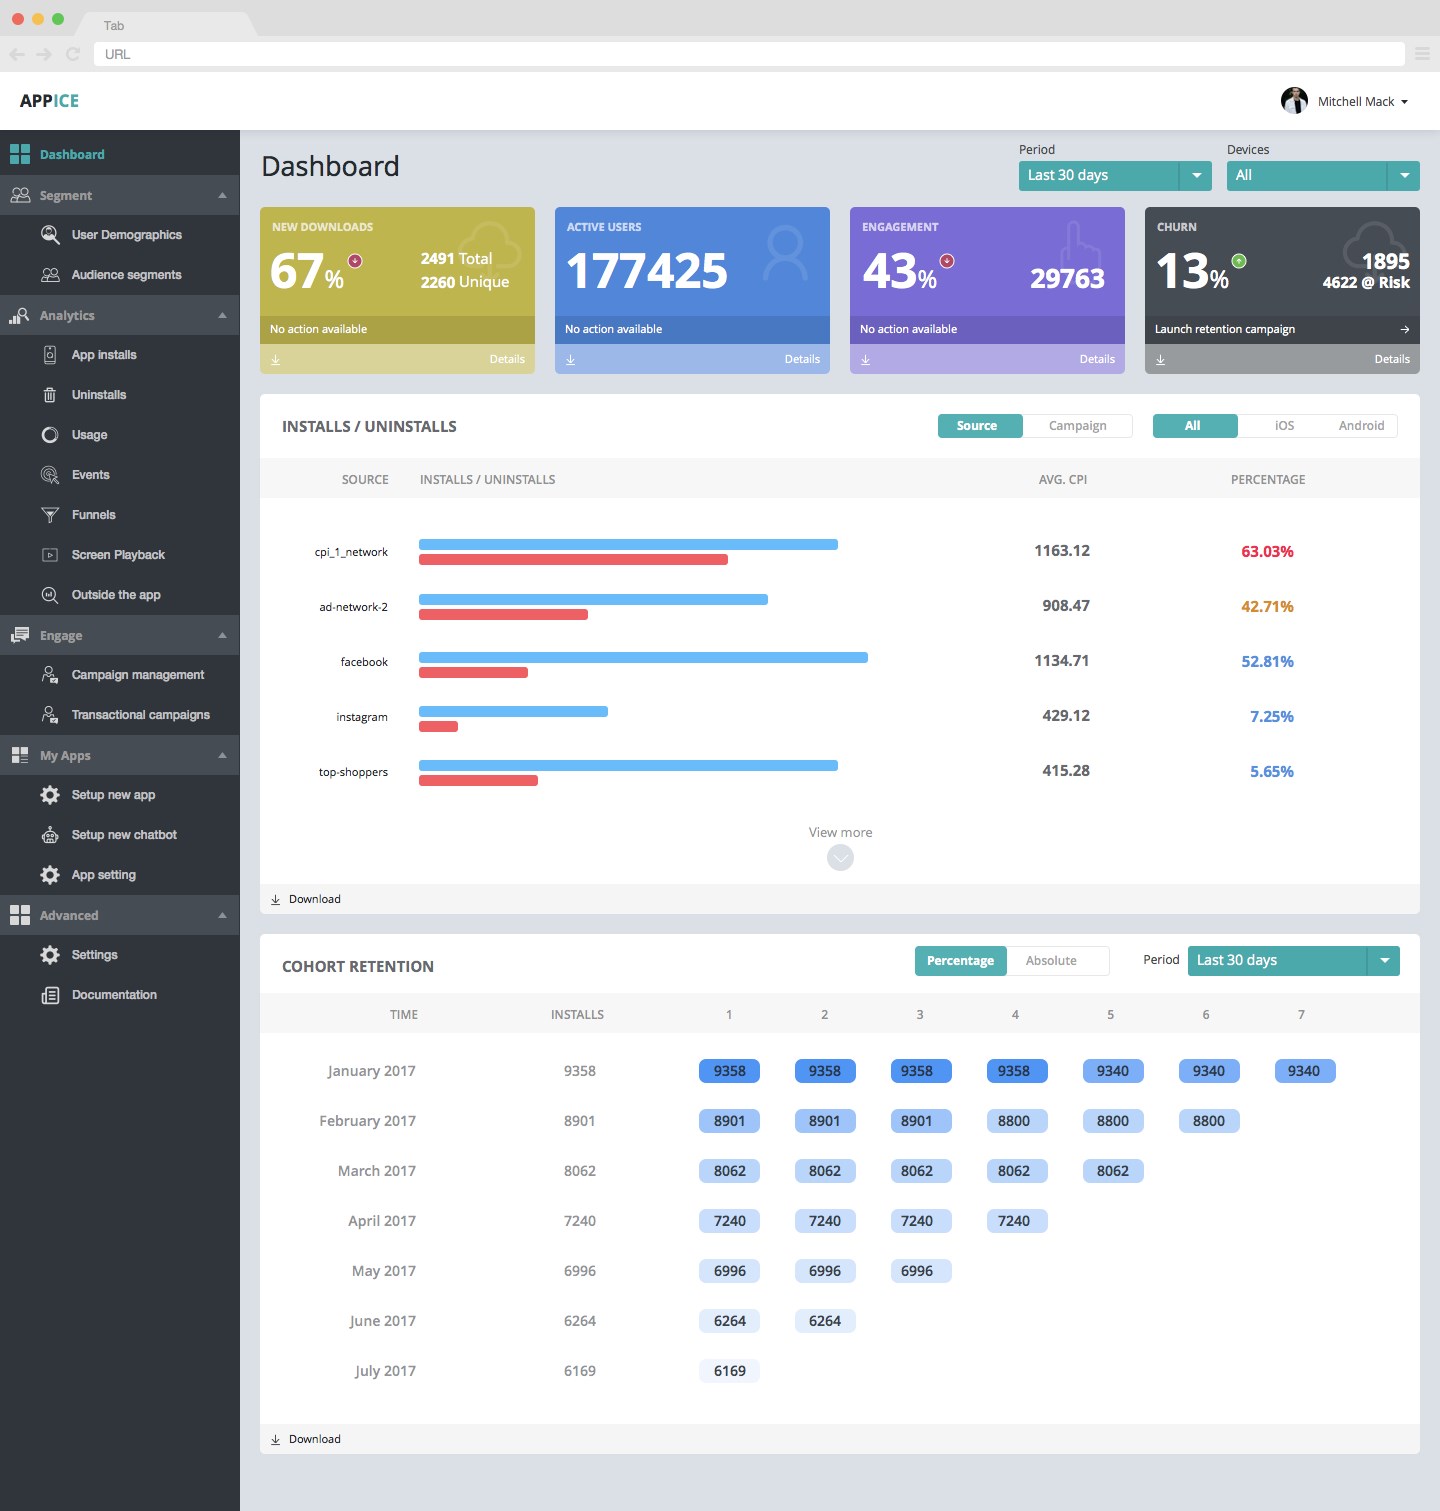
Task: Open the Cohort Retention Period dropdown
Action: coord(1294,961)
